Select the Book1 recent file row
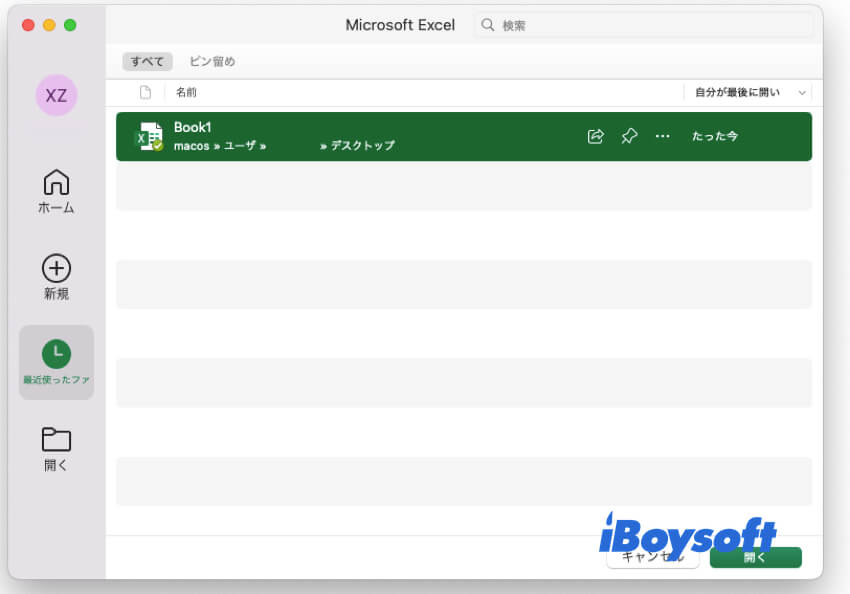Screen dimensions: 850x594 coord(400,135)
